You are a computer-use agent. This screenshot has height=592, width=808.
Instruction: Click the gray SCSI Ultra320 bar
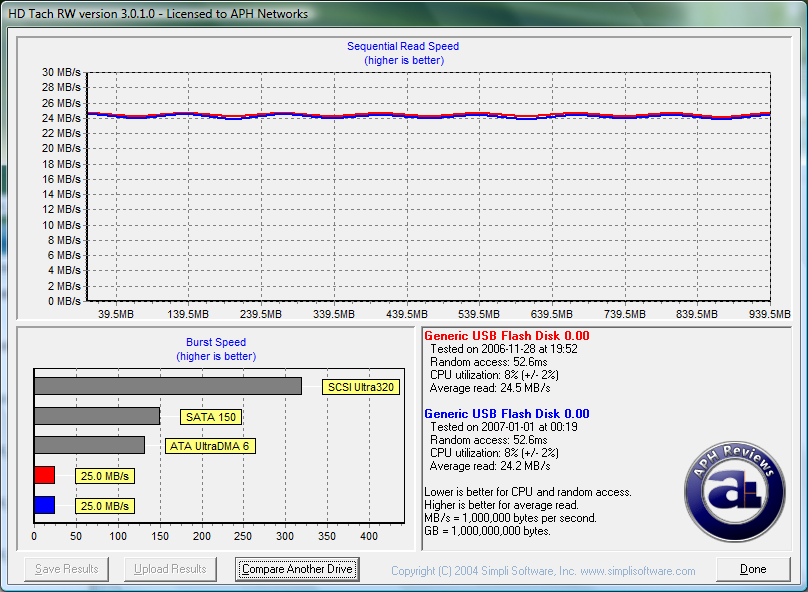pos(167,386)
